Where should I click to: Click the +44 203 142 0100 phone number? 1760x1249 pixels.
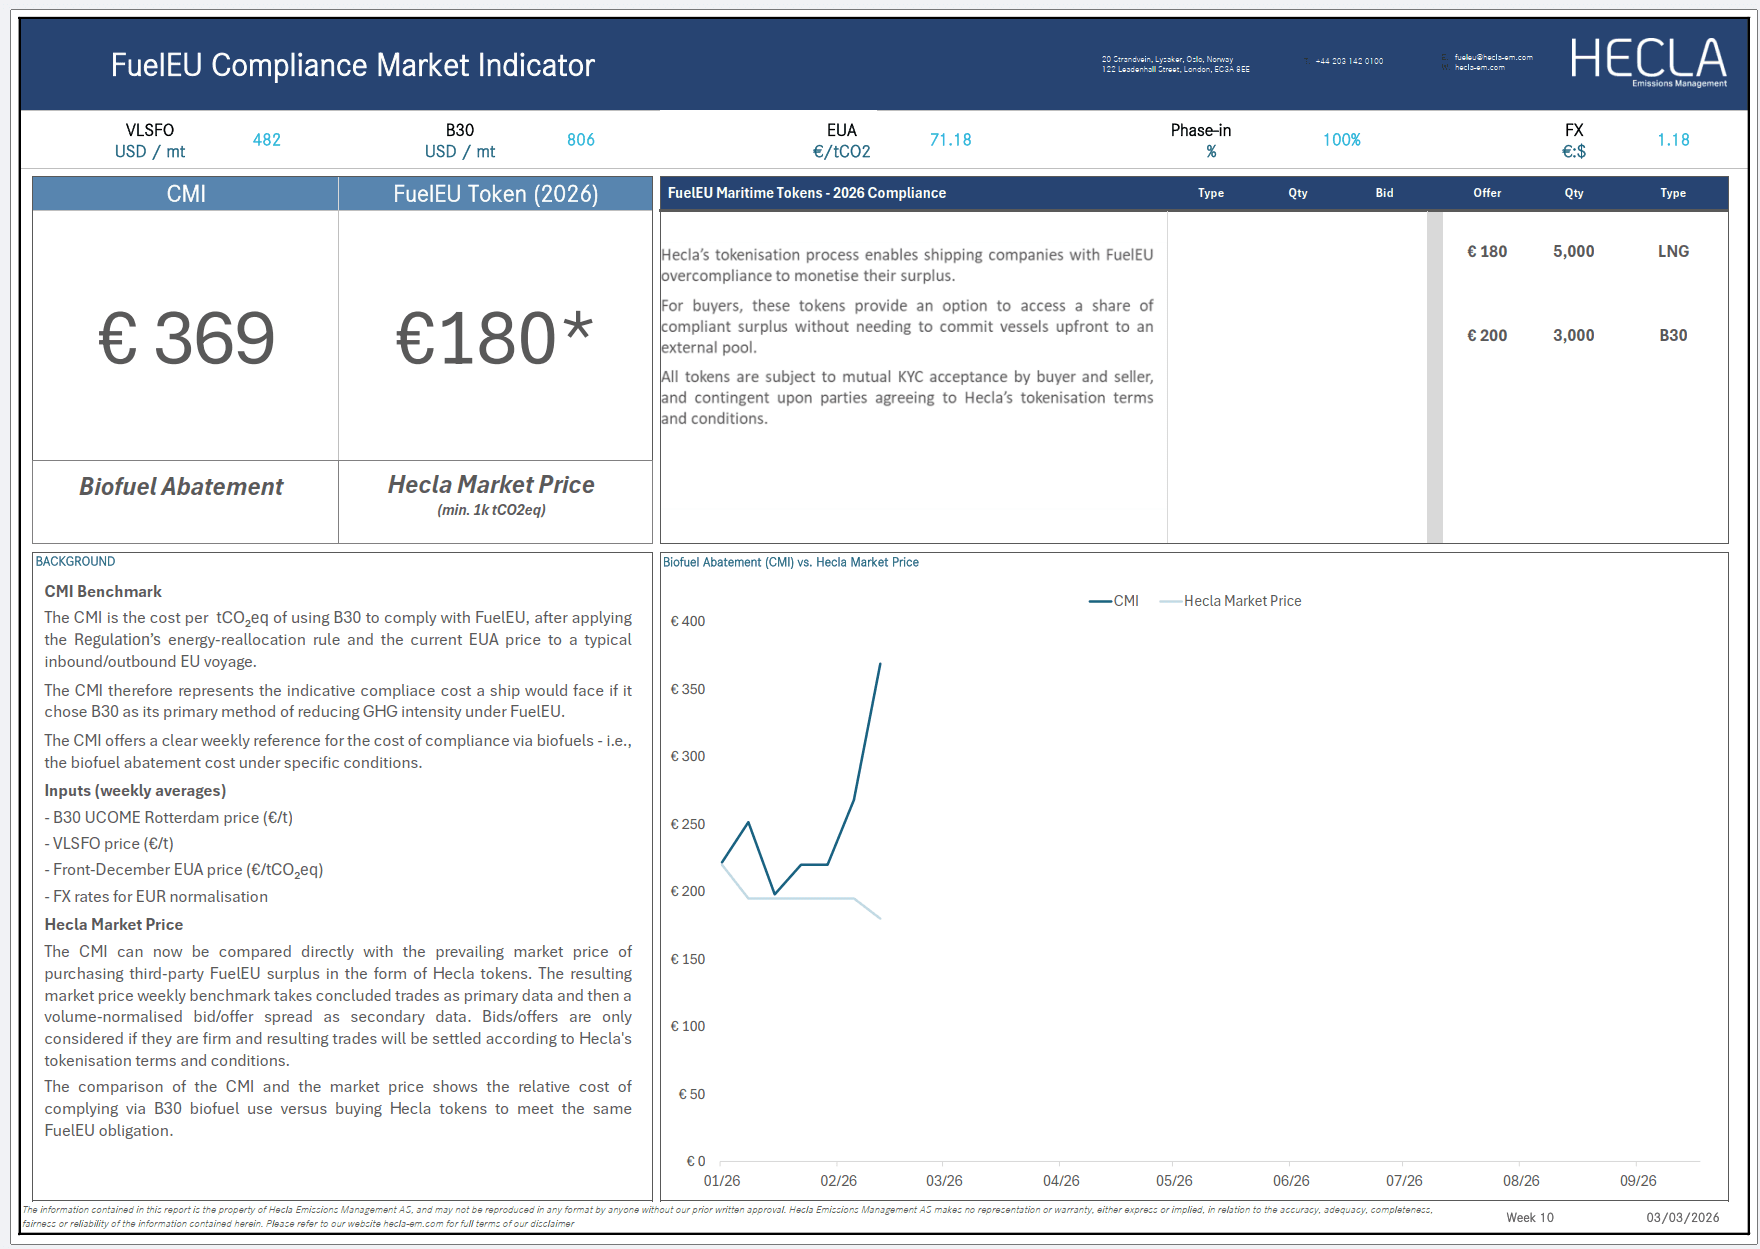tap(1349, 61)
